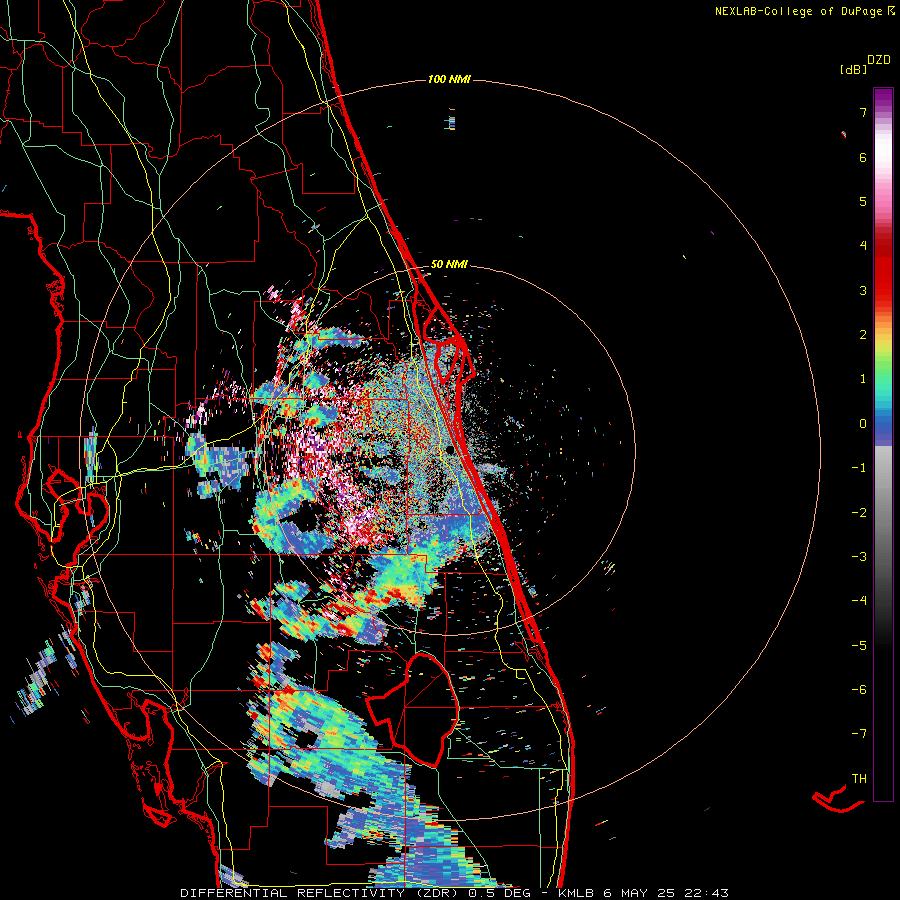Click the -5 dB scale value
This screenshot has height=900, width=900.
pos(859,646)
